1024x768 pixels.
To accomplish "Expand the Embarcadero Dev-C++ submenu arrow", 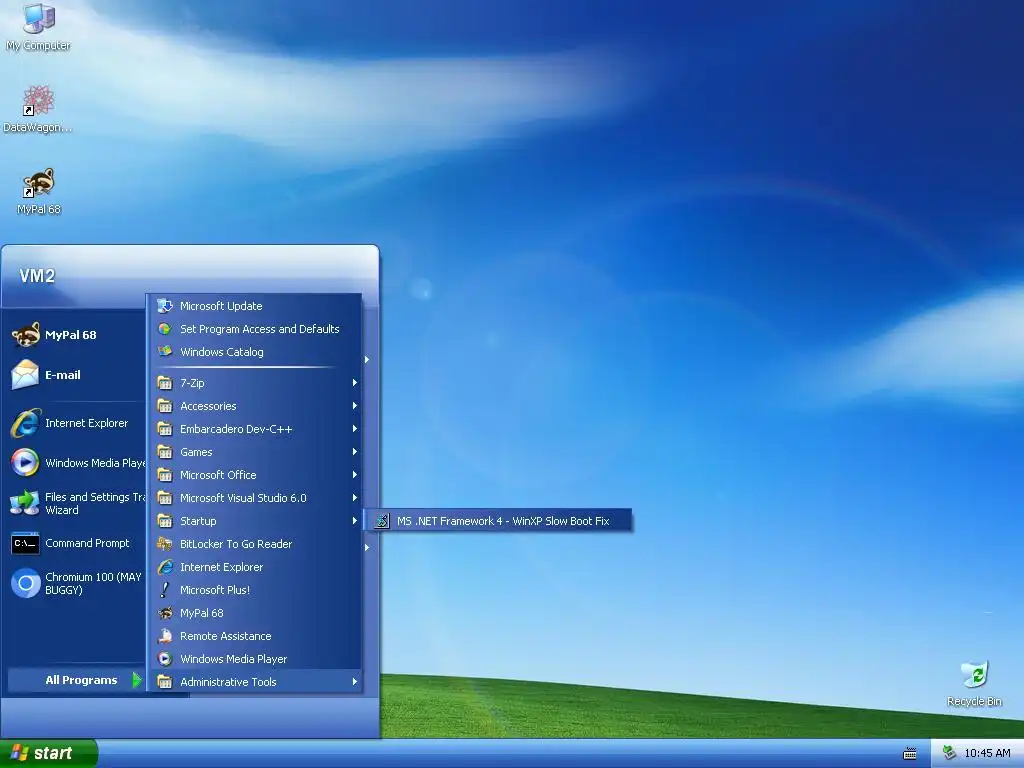I will point(355,428).
